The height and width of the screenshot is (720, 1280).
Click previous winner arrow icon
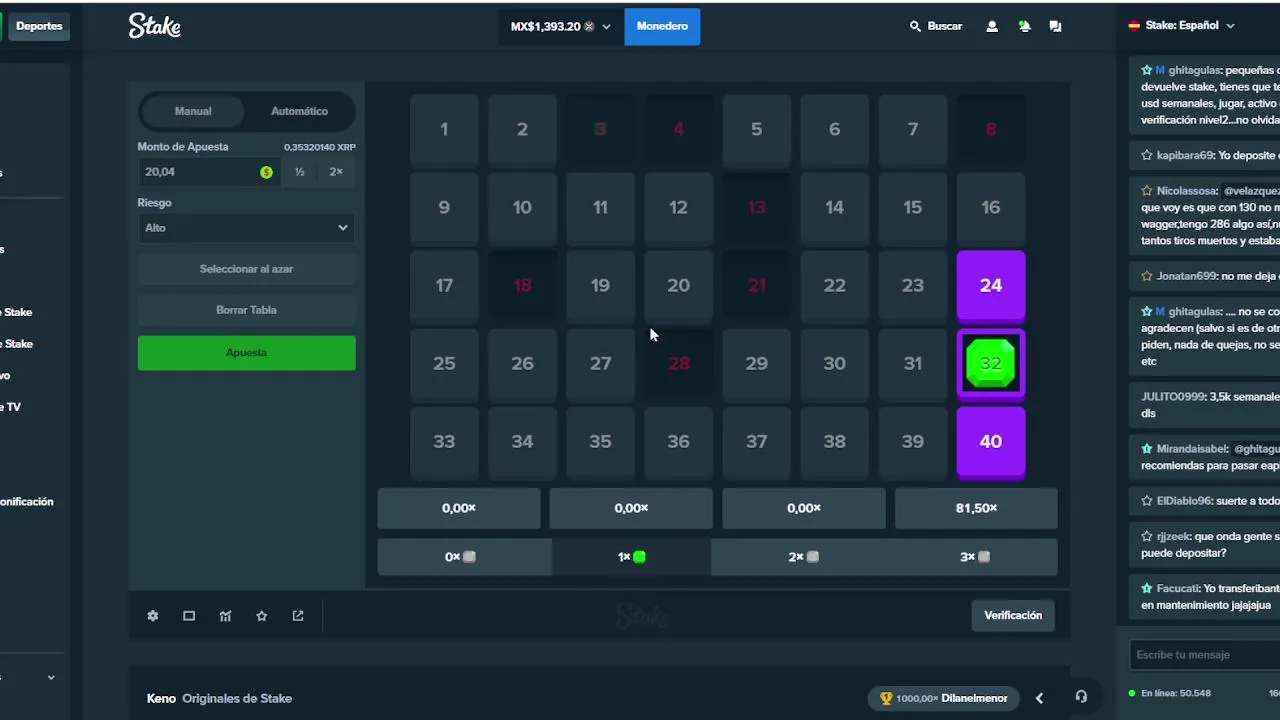click(x=1039, y=698)
